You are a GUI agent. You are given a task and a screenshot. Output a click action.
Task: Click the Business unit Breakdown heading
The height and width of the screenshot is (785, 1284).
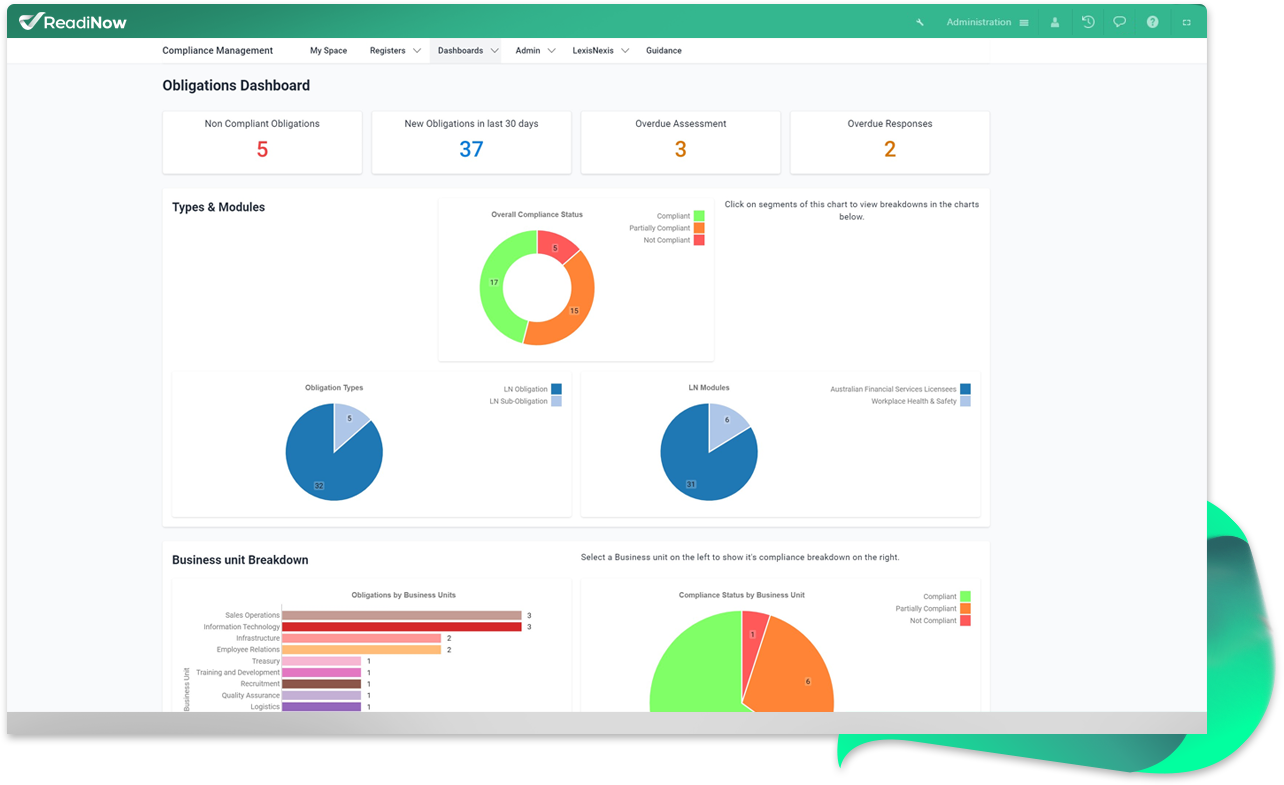[240, 560]
